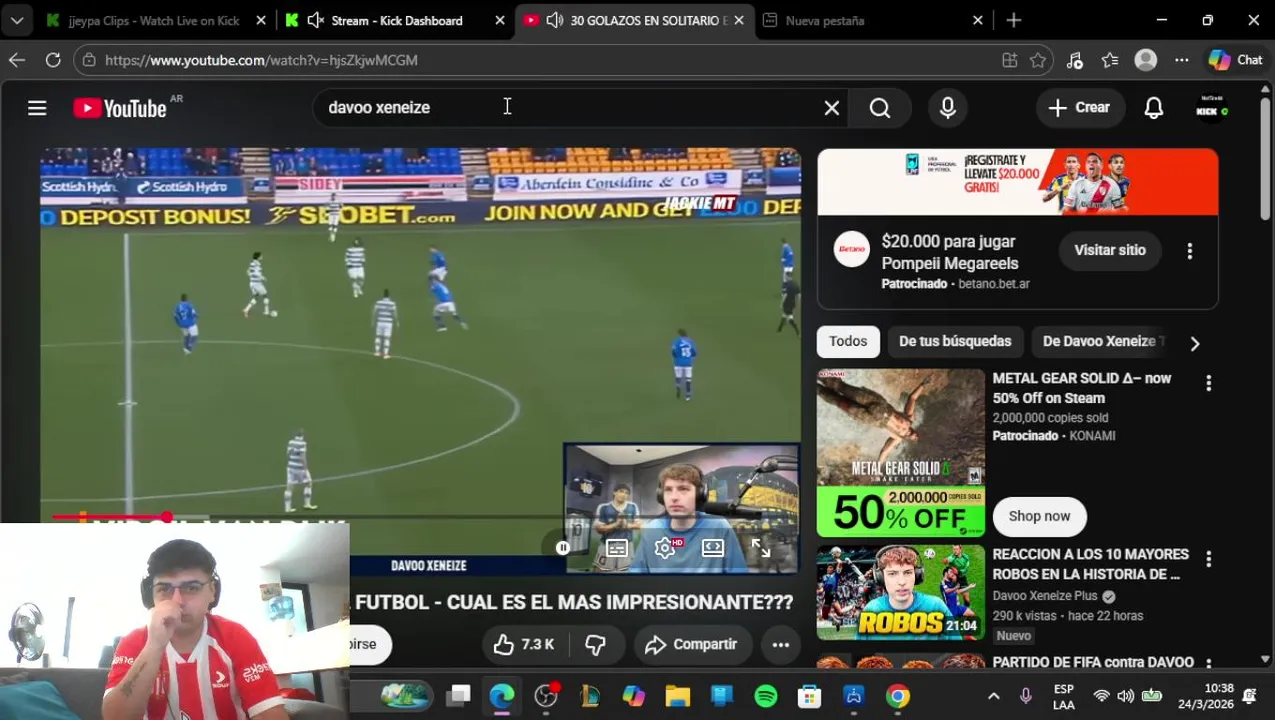The height and width of the screenshot is (720, 1275).
Task: Open the YouTube account avatar menu
Action: (x=1211, y=107)
